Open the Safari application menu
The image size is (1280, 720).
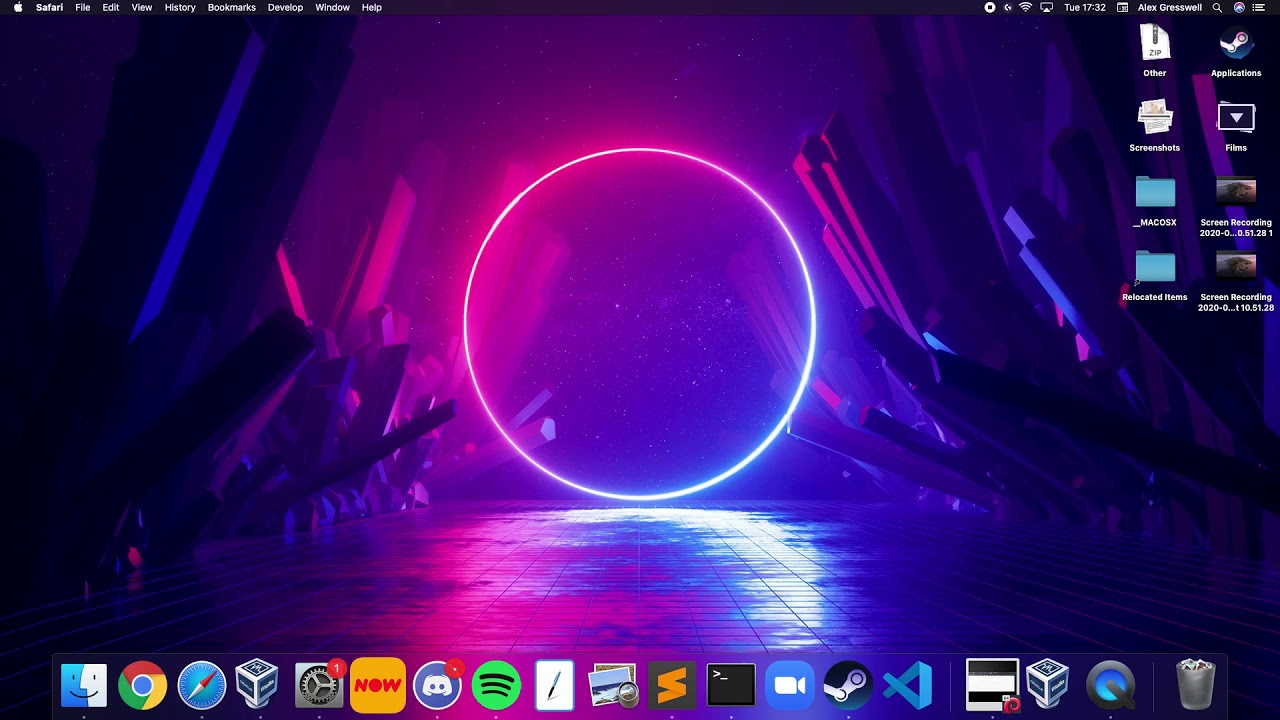point(49,7)
